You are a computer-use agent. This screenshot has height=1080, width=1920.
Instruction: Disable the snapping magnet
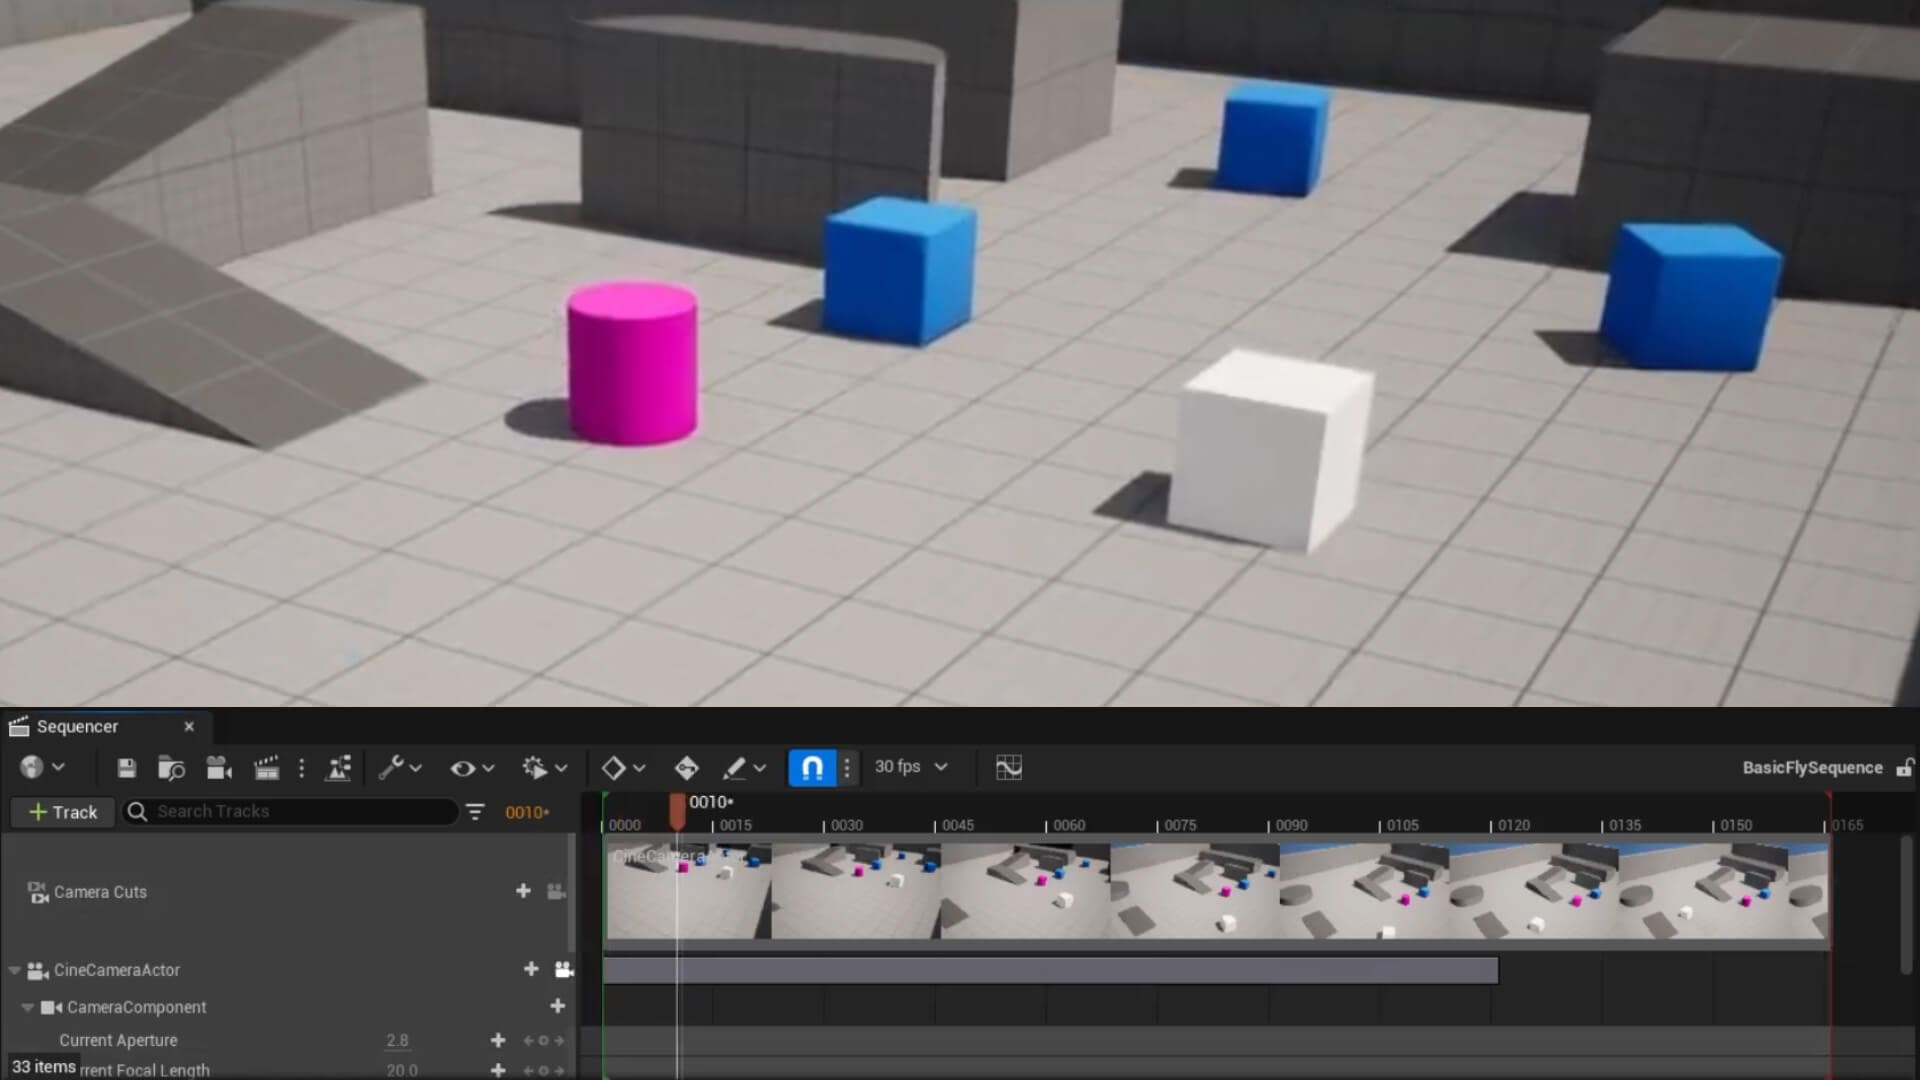812,767
